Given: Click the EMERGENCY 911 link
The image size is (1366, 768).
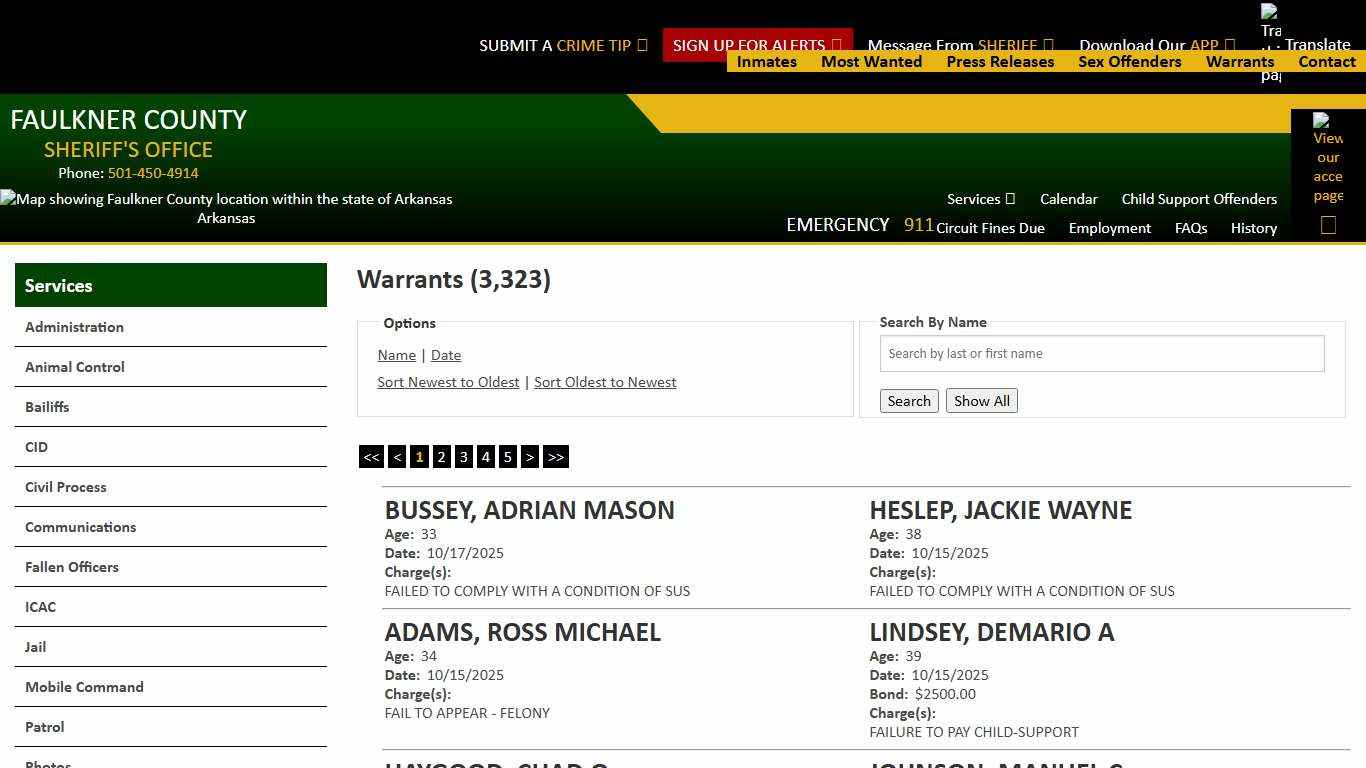Looking at the screenshot, I should coord(861,225).
